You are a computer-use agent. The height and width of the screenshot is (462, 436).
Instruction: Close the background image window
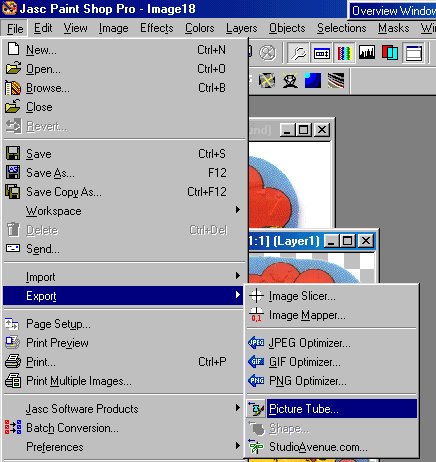tap(322, 130)
